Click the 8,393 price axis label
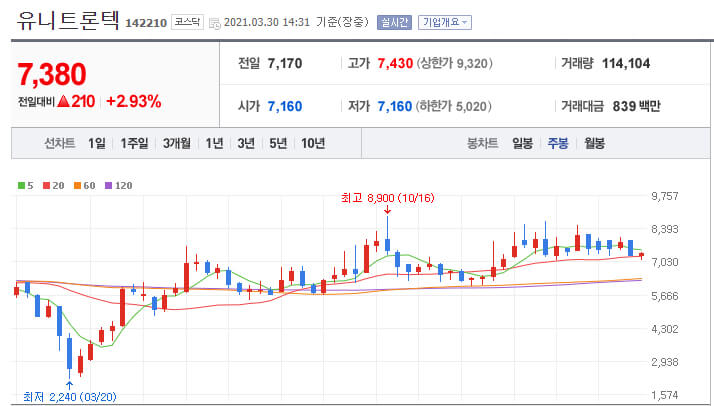The width and height of the screenshot is (714, 406). pyautogui.click(x=665, y=229)
